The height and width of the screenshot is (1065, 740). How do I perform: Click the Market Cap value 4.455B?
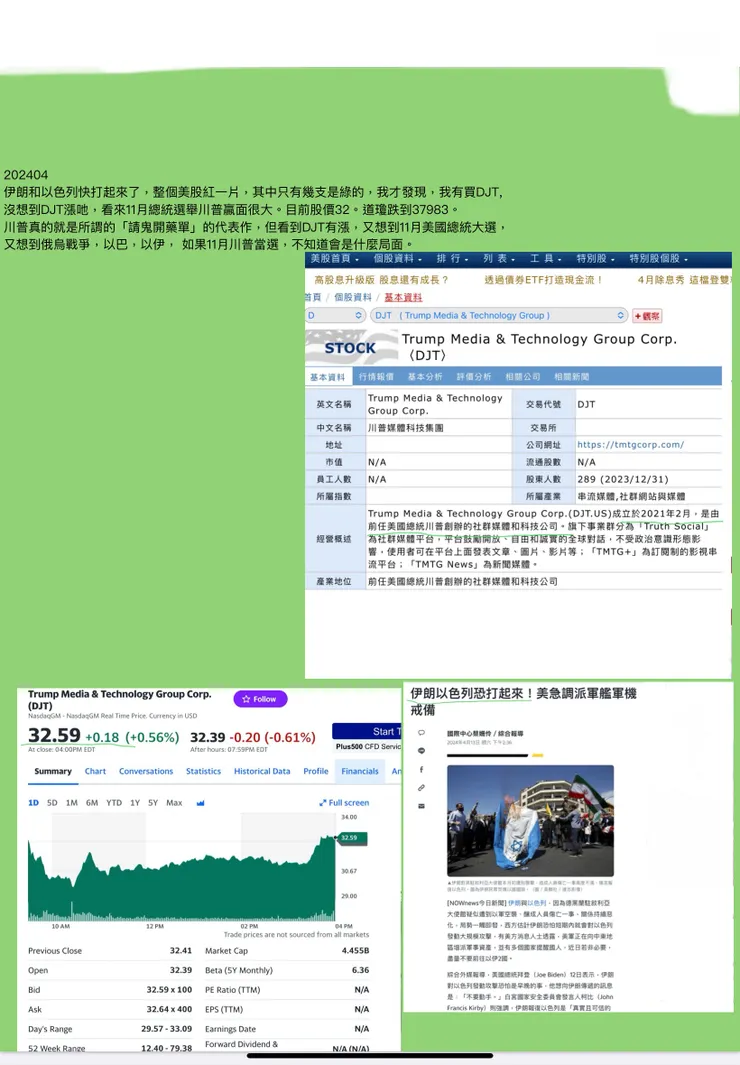click(x=355, y=951)
